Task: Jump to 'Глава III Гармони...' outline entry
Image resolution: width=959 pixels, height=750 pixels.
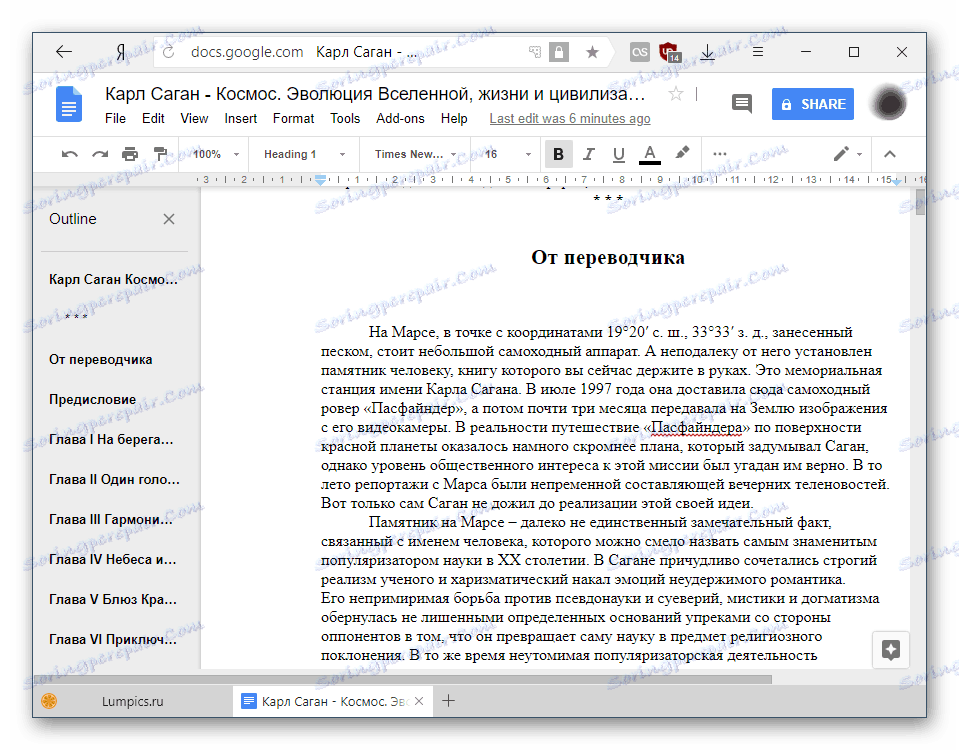Action: (x=111, y=519)
